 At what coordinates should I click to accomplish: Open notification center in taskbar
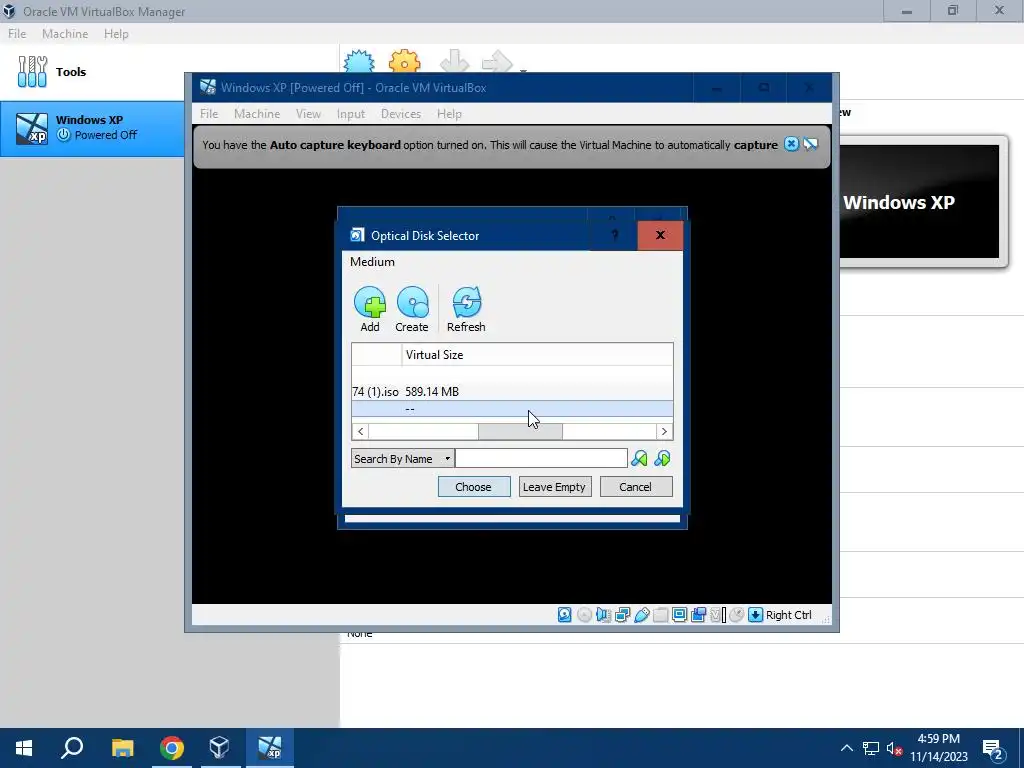(993, 748)
